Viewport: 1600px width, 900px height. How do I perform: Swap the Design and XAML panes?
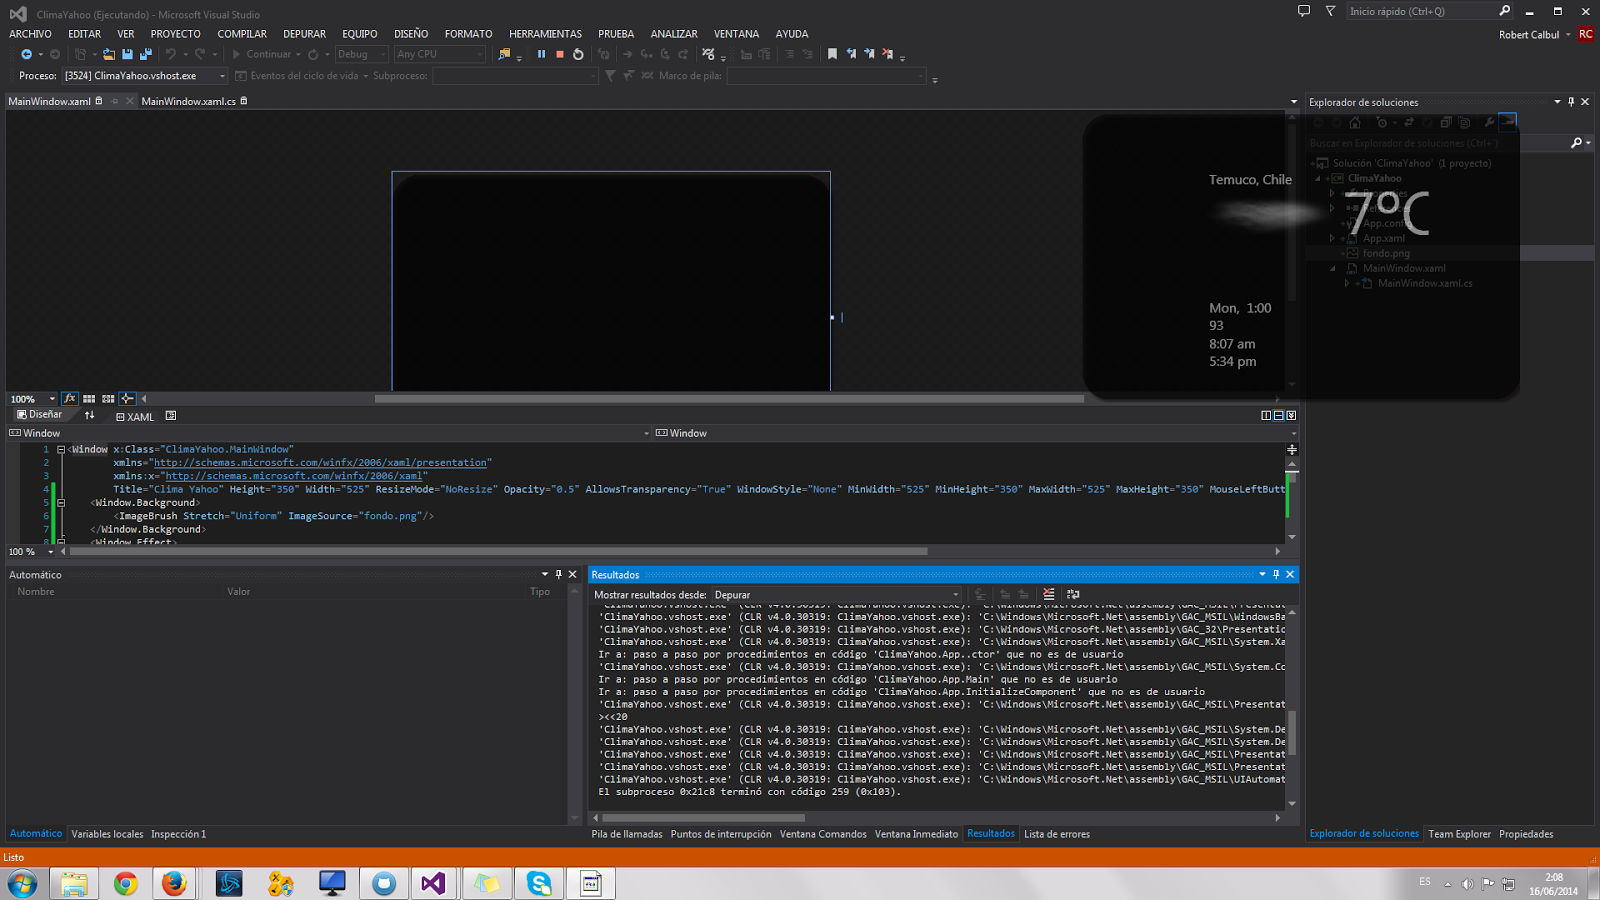(90, 415)
